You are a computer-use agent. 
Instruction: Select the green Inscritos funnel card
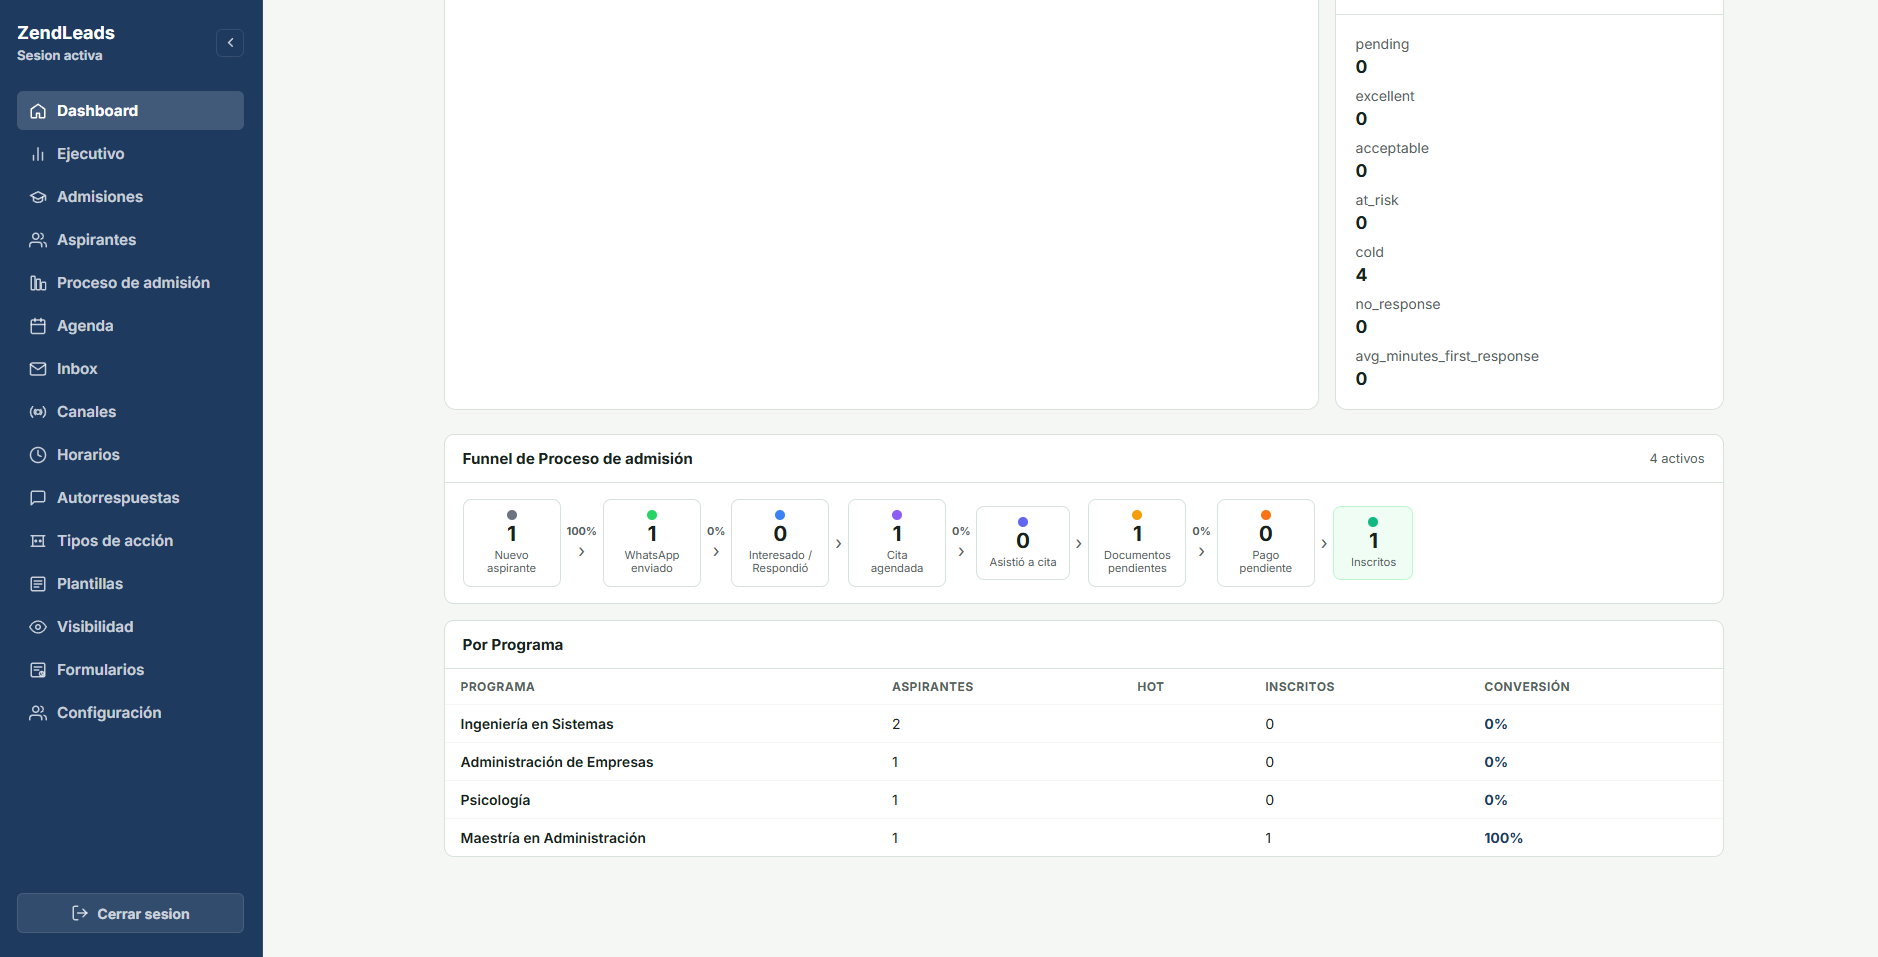coord(1373,543)
